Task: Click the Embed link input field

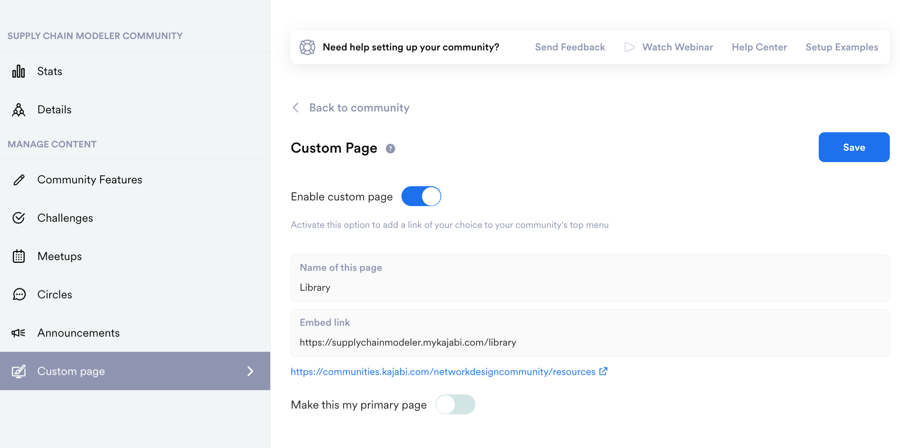Action: (x=589, y=342)
